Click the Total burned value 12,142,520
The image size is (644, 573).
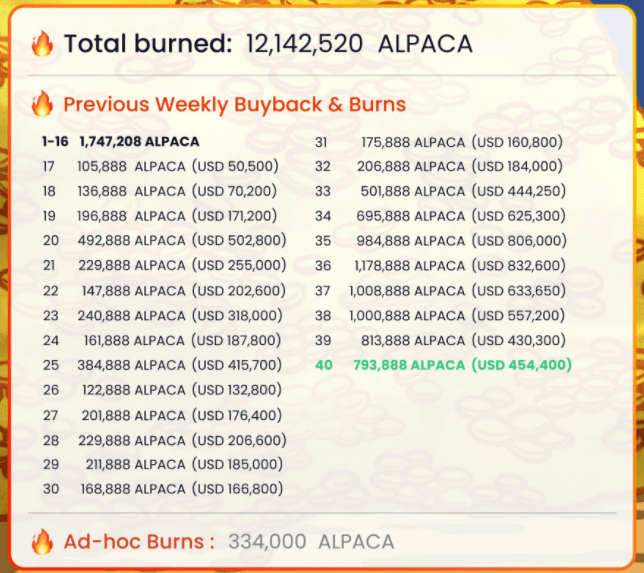pos(304,44)
